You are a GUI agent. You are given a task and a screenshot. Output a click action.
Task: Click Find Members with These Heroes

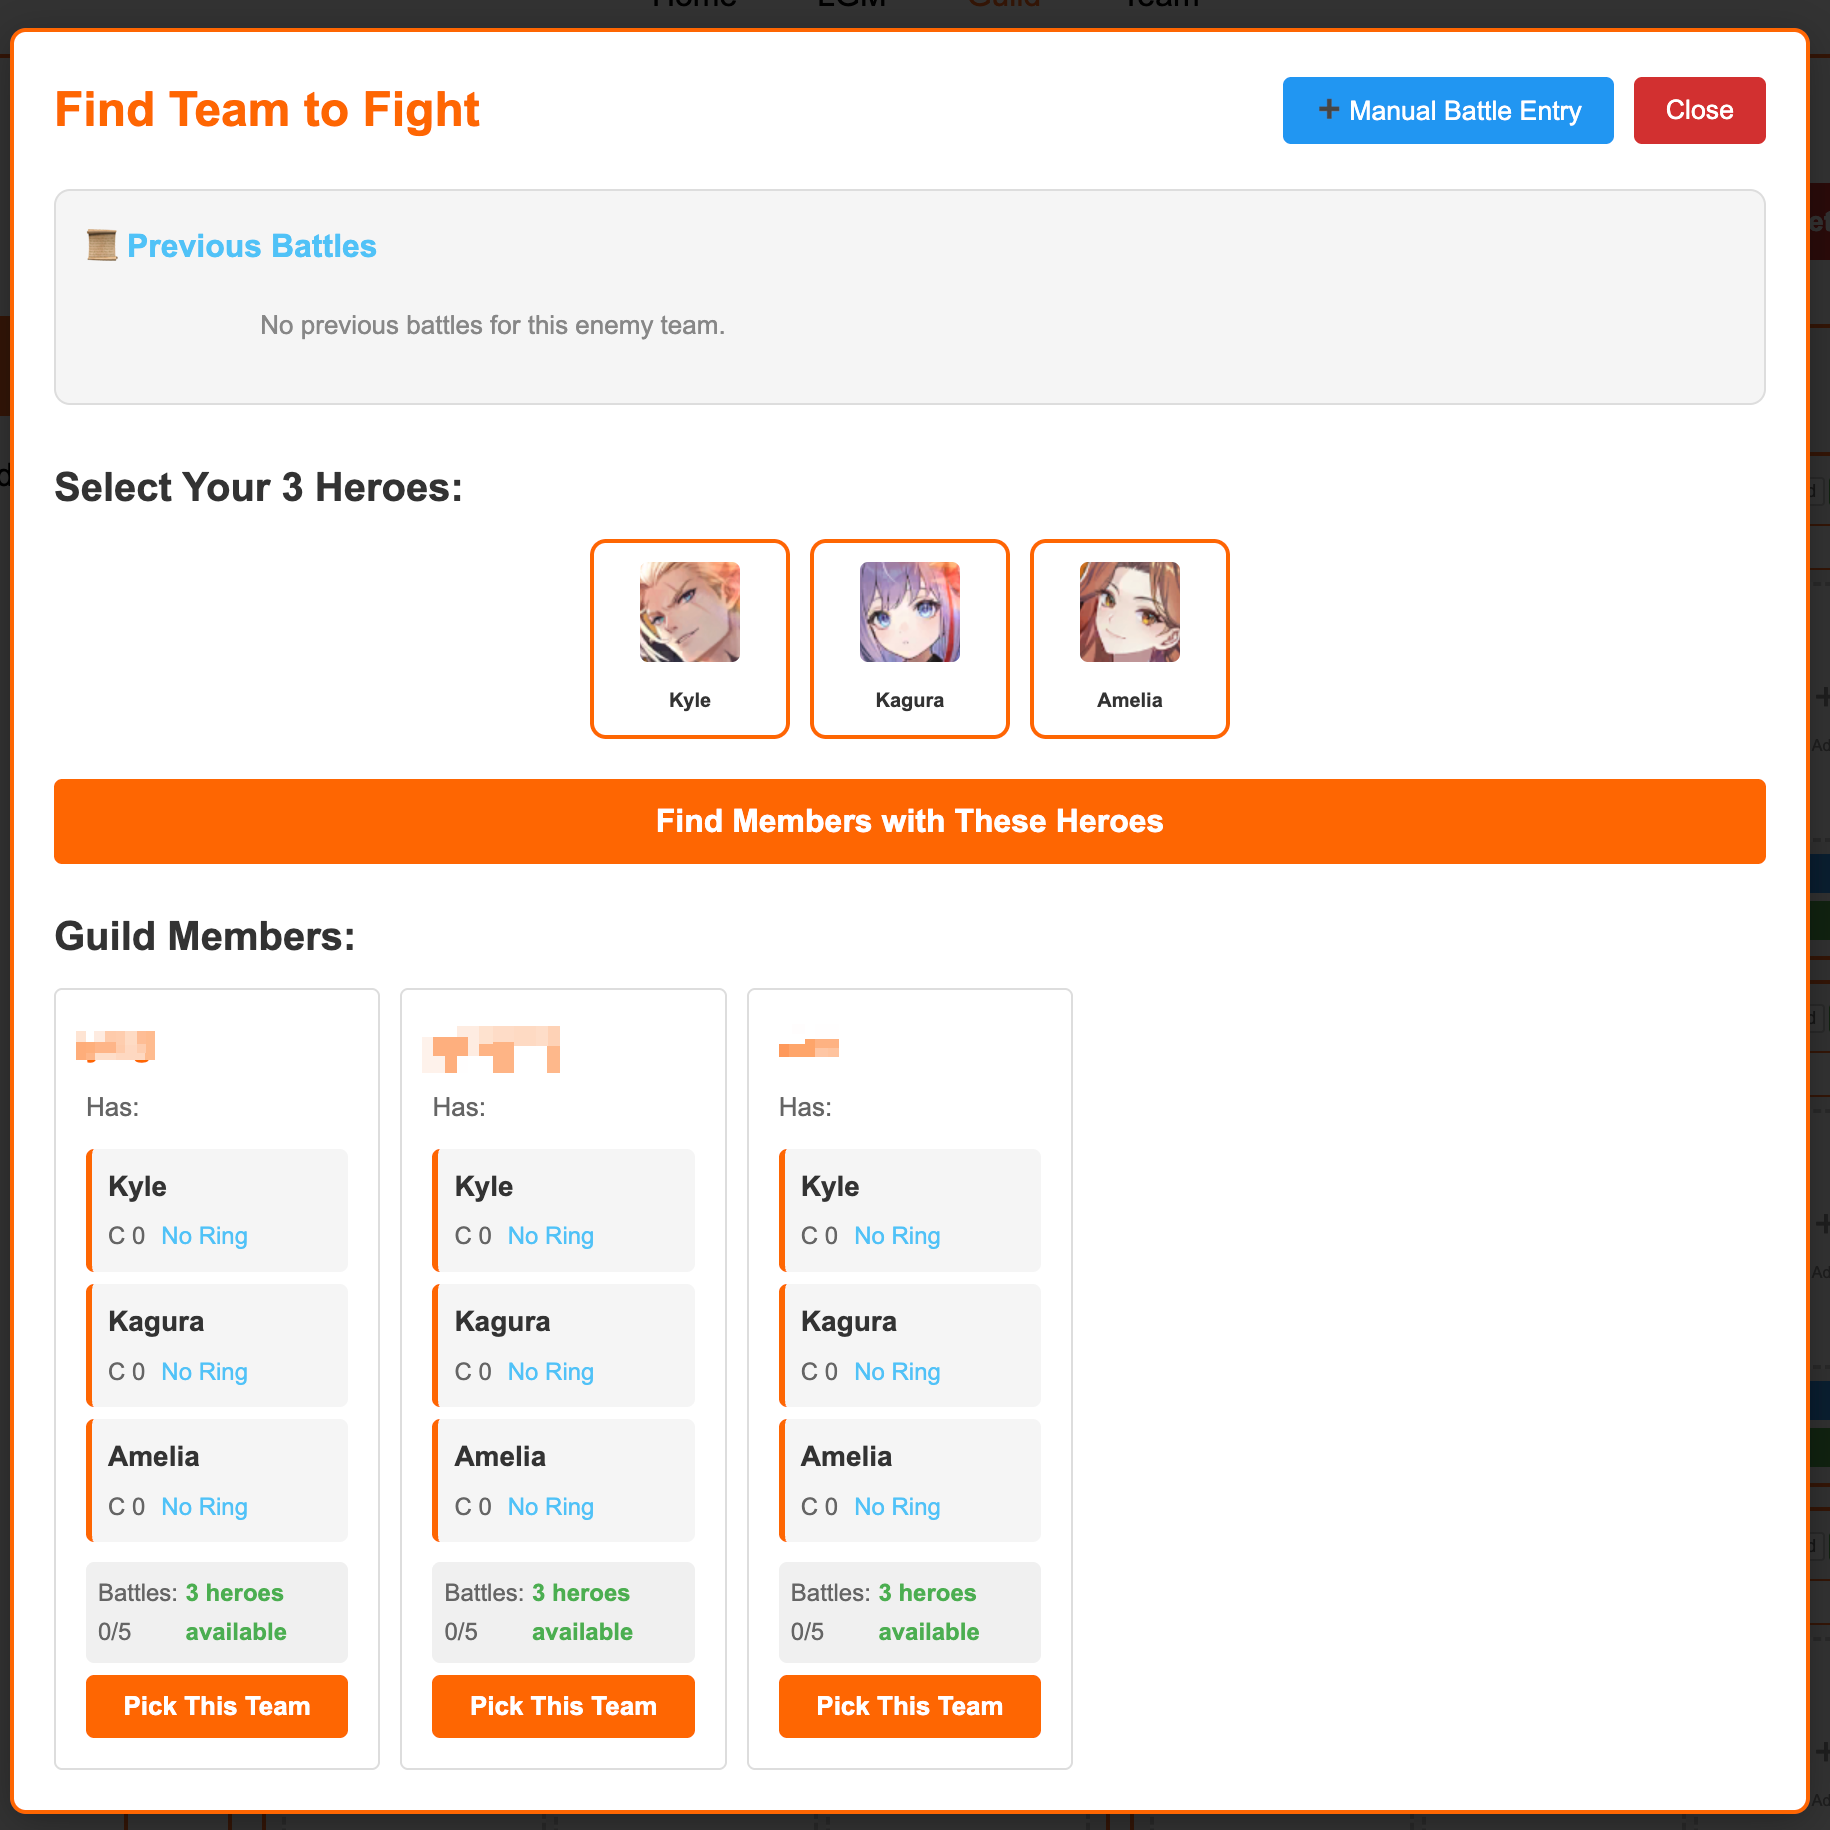[x=909, y=821]
